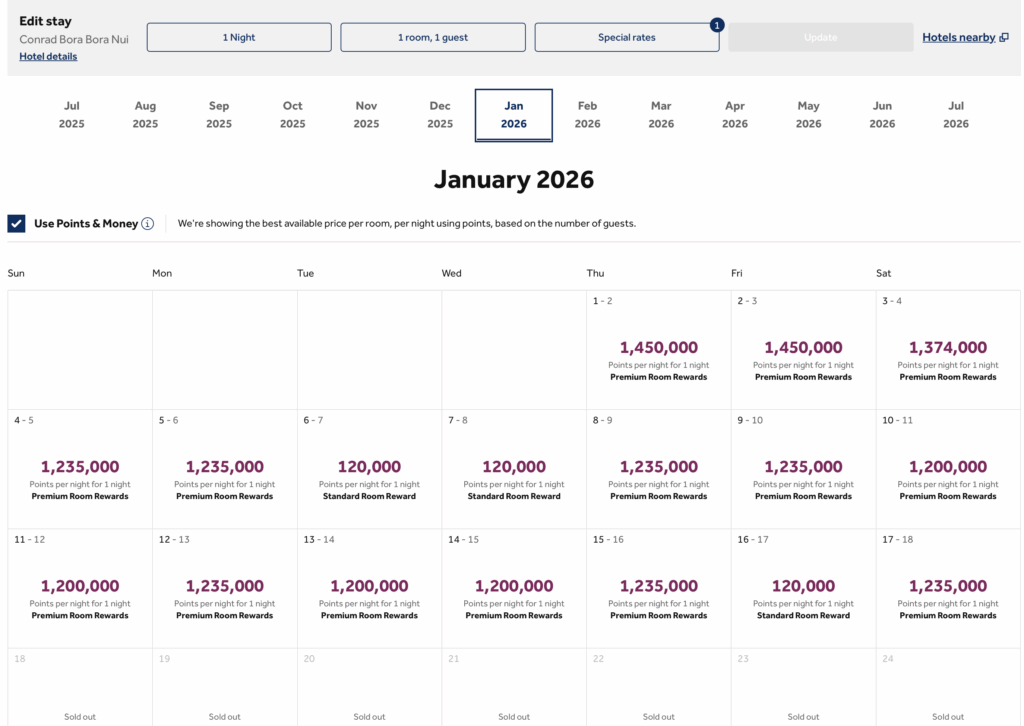The height and width of the screenshot is (726, 1024).
Task: Expand the 1 room, 1 guest selector
Action: click(x=432, y=38)
